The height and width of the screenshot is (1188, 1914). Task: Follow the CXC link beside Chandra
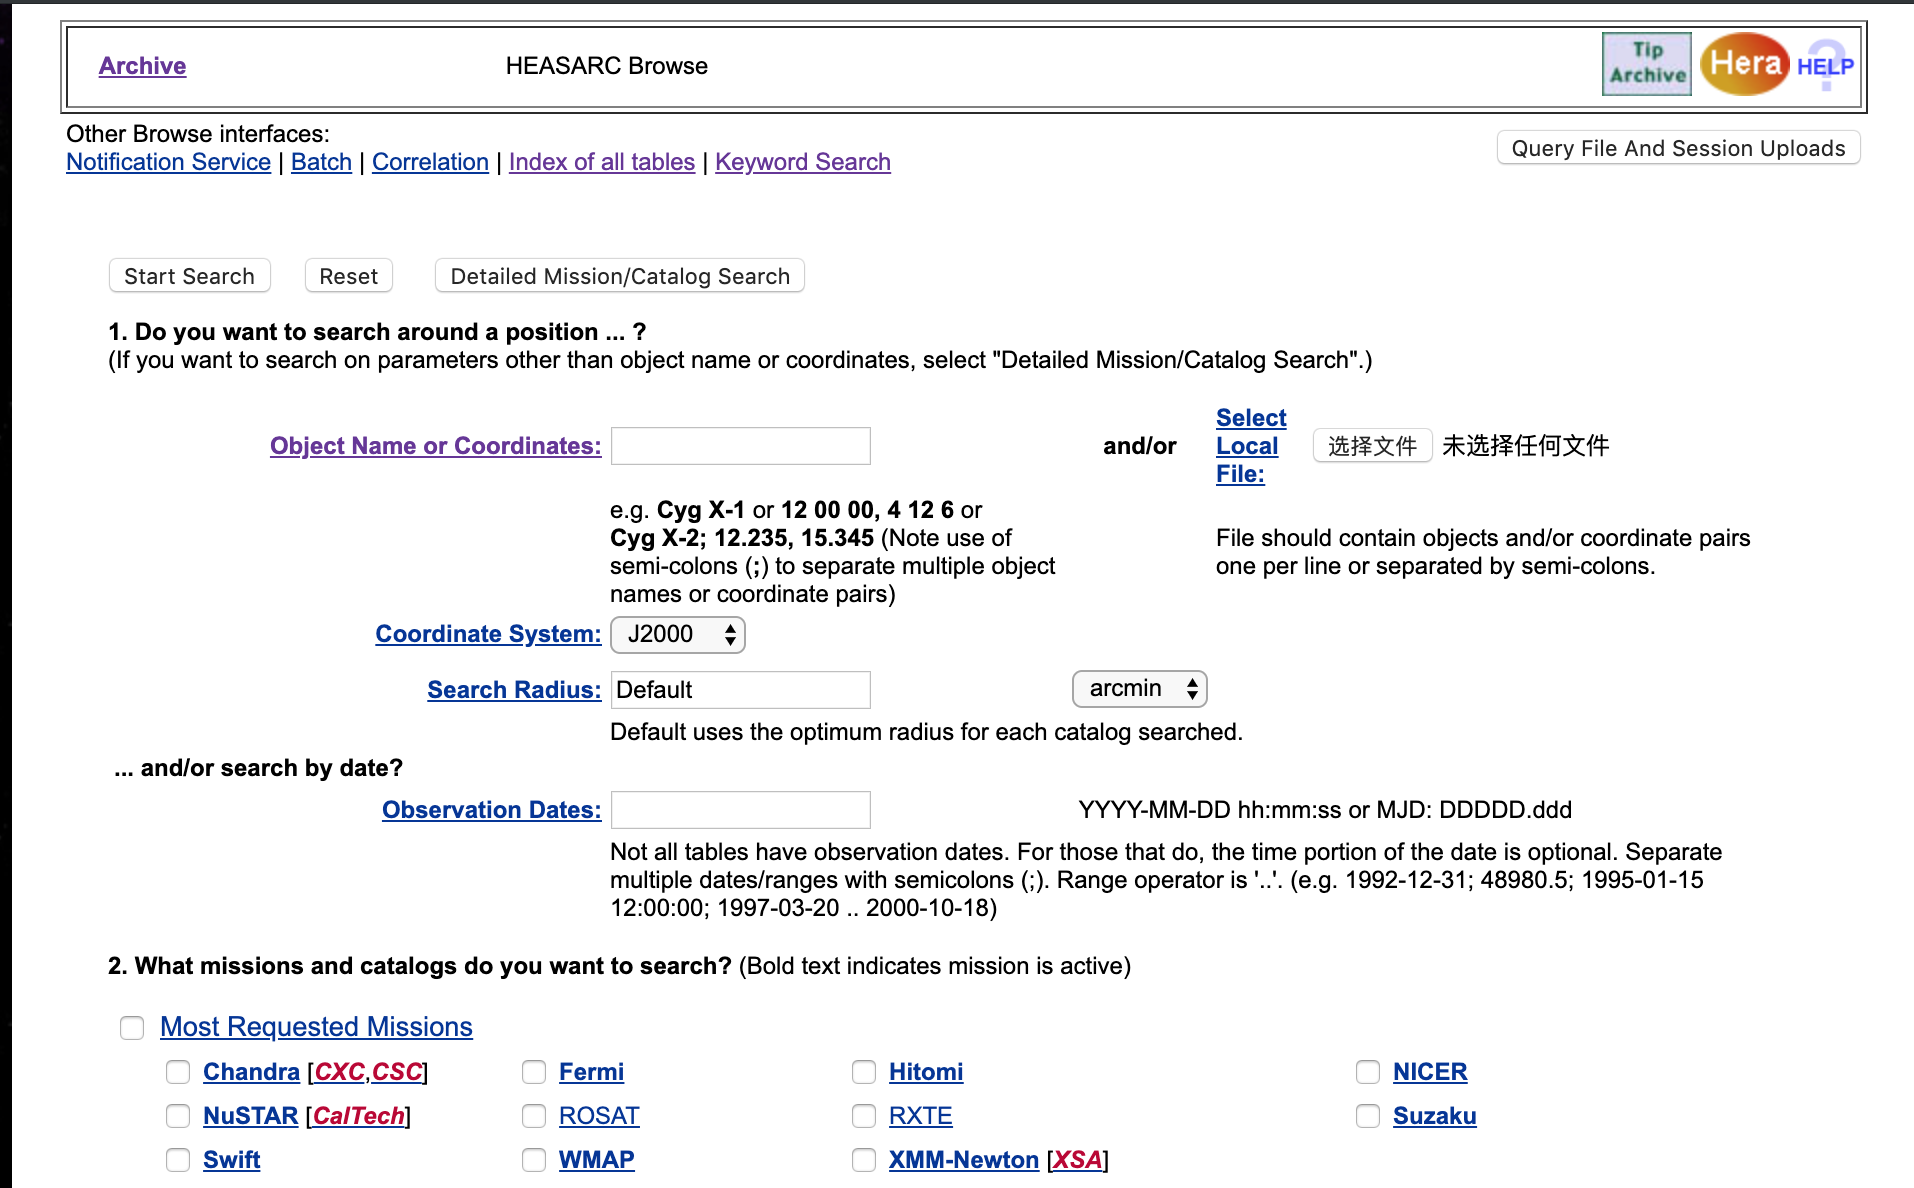click(339, 1072)
